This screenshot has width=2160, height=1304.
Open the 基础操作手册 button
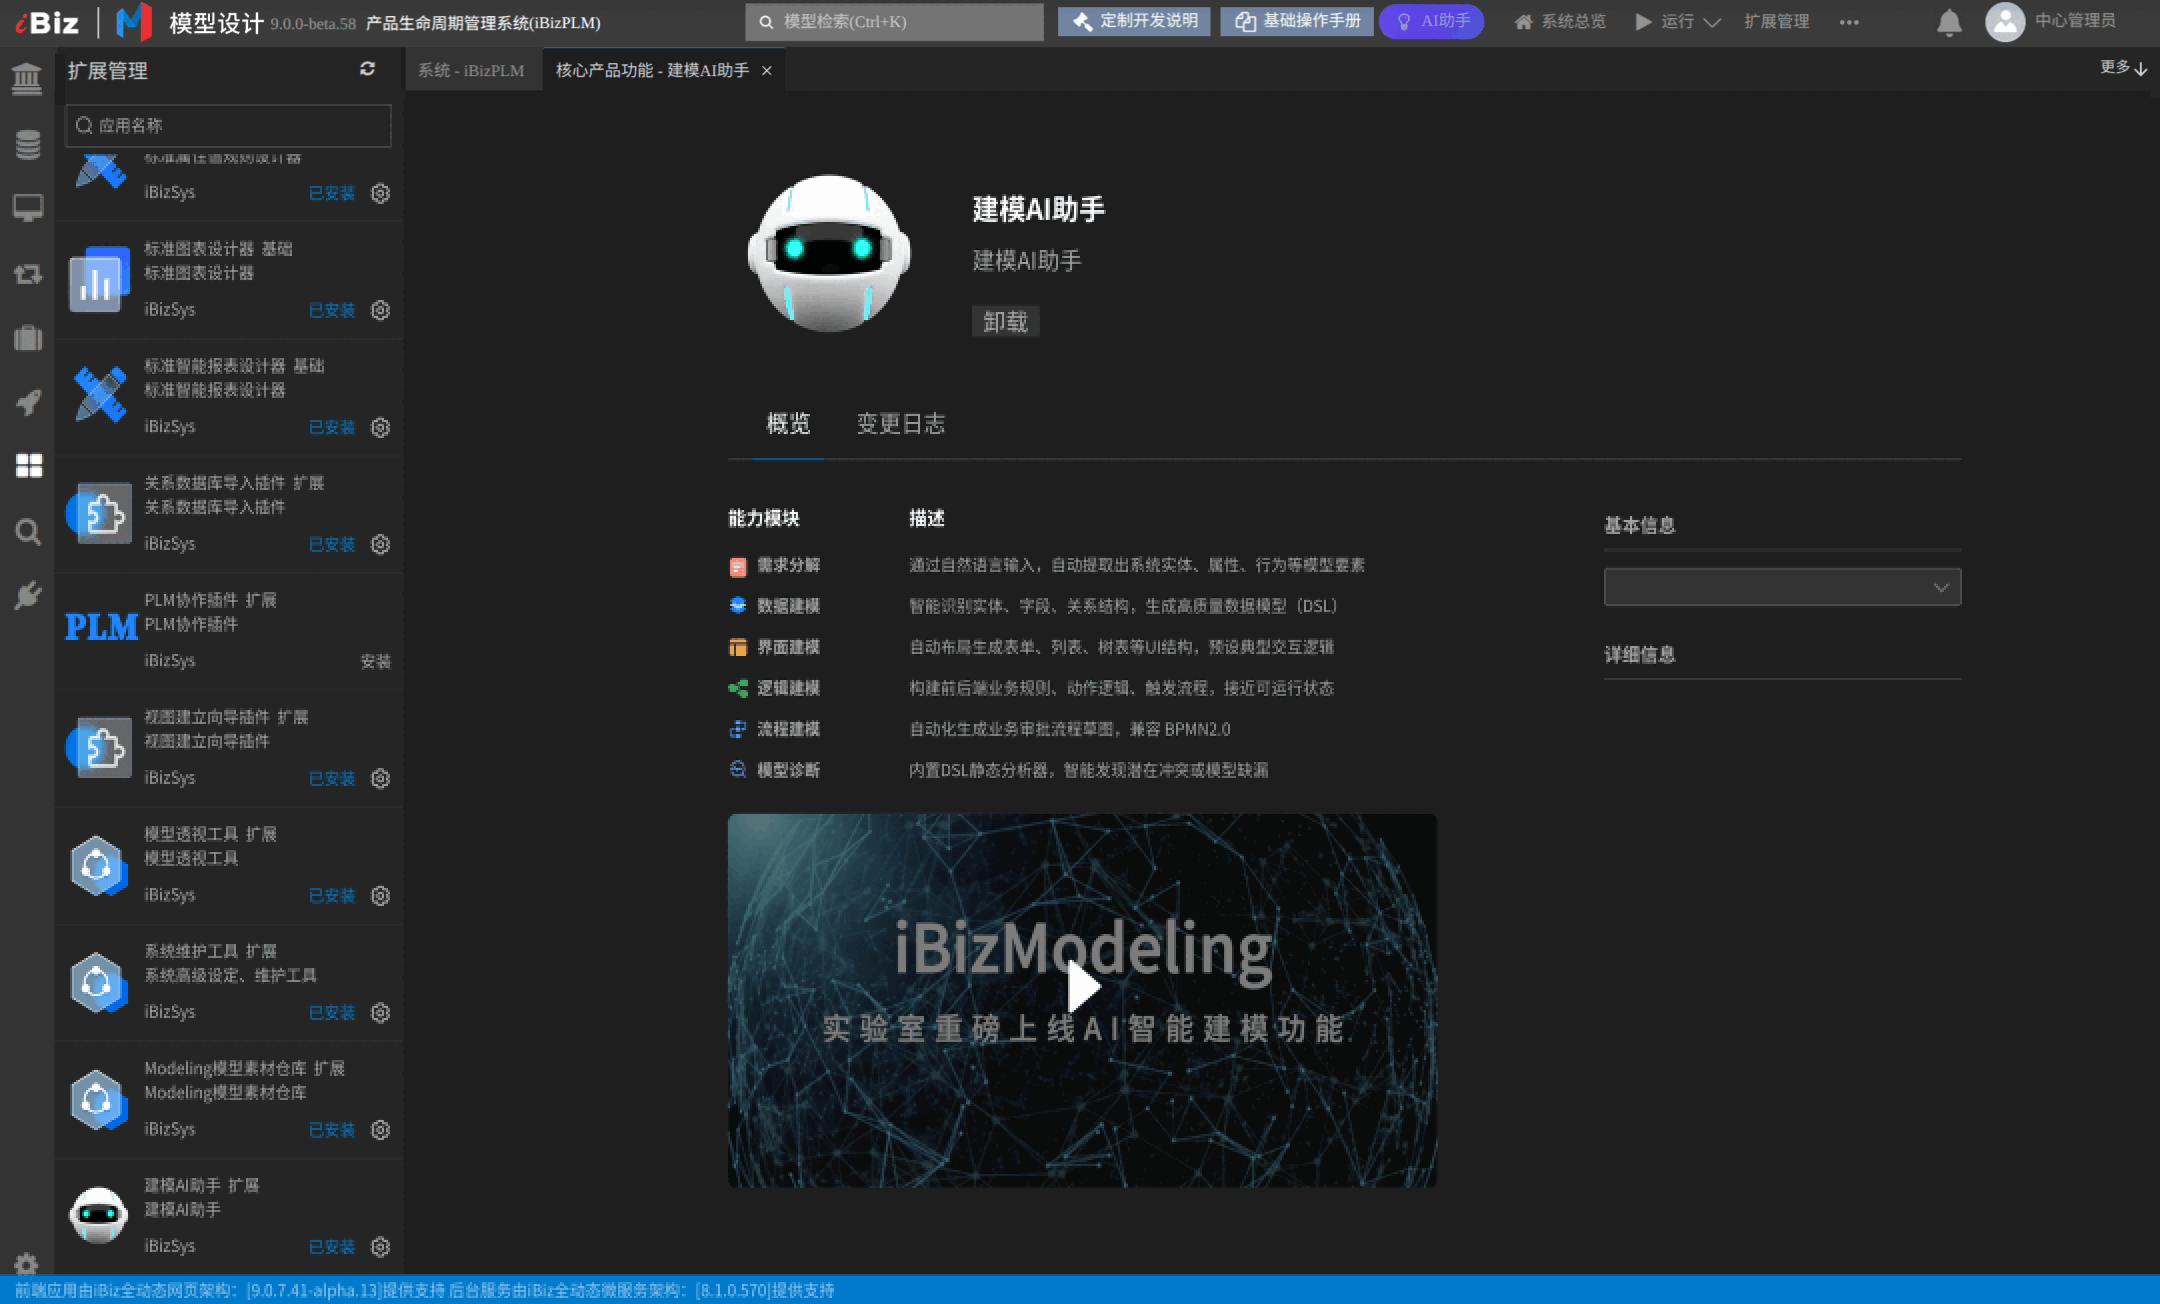click(1297, 21)
